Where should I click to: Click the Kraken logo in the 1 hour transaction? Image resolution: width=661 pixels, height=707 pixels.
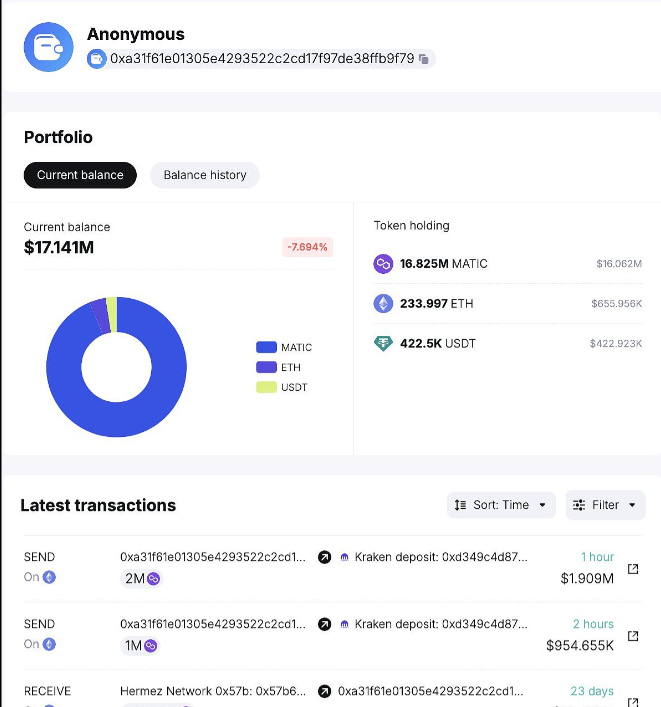point(344,557)
